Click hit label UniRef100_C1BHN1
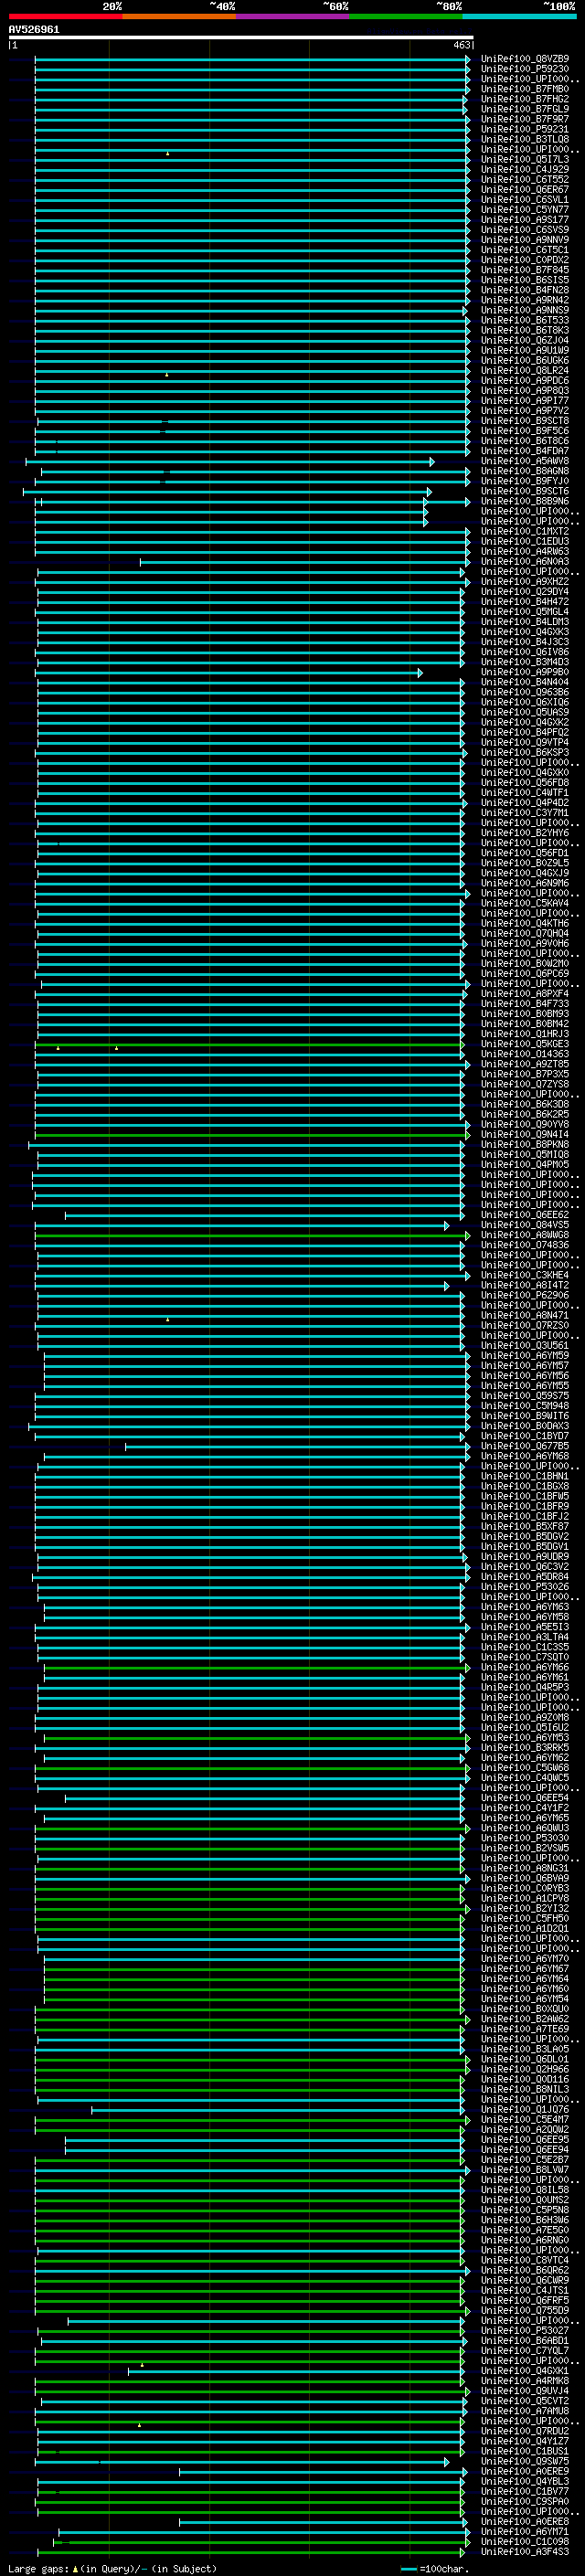Viewport: 585px width, 2576px height. [x=524, y=1476]
